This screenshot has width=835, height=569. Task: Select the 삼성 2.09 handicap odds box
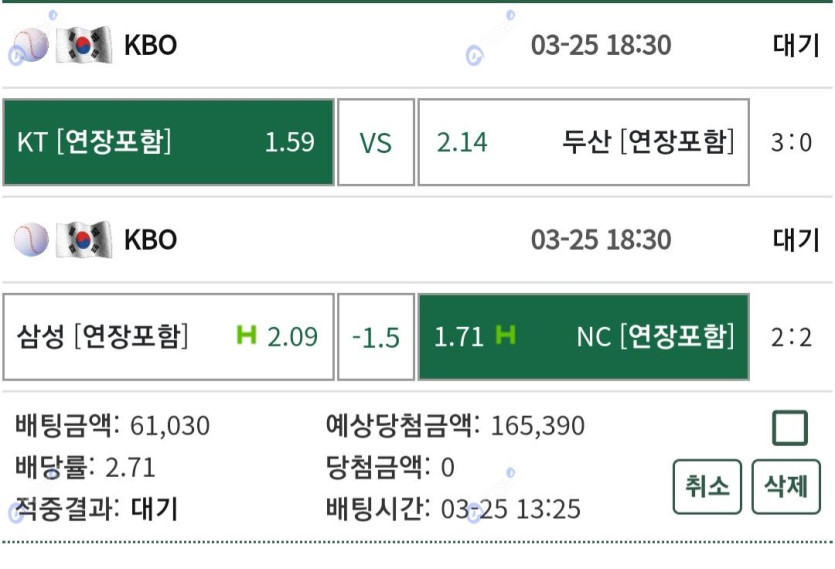168,337
